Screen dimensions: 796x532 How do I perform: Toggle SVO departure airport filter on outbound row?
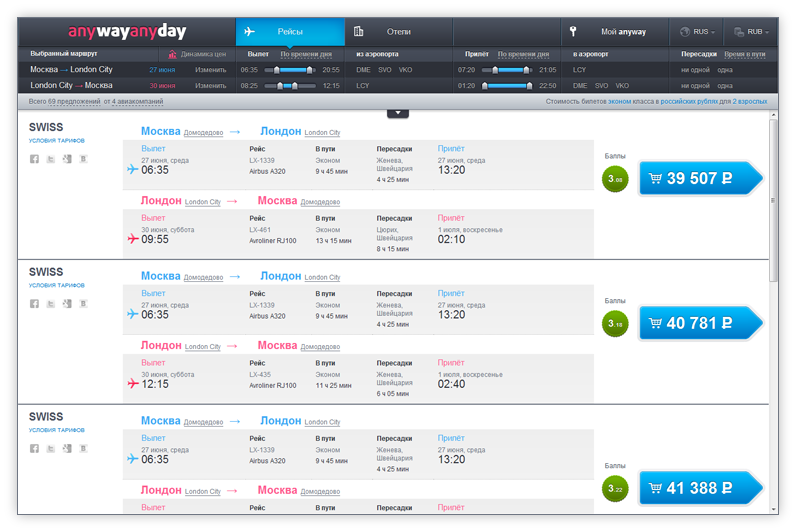(x=385, y=70)
